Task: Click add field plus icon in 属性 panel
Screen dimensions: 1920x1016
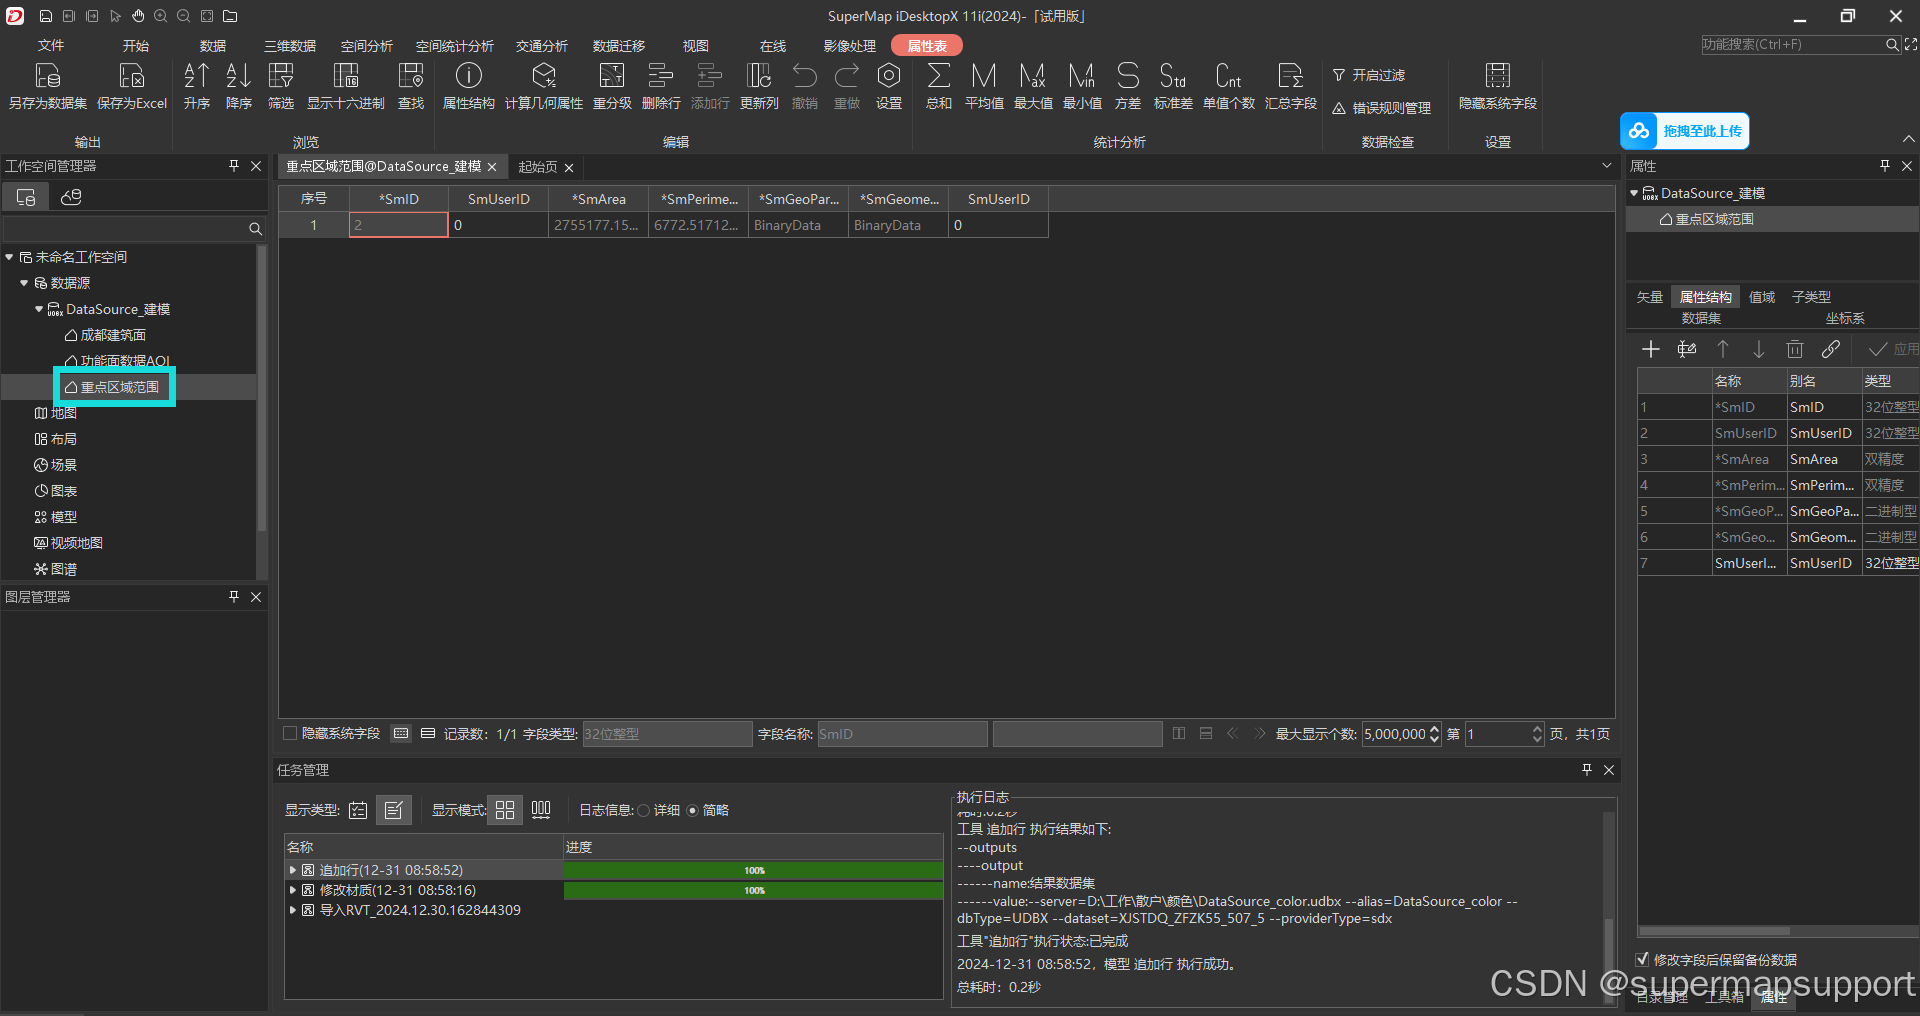Action: [x=1651, y=349]
